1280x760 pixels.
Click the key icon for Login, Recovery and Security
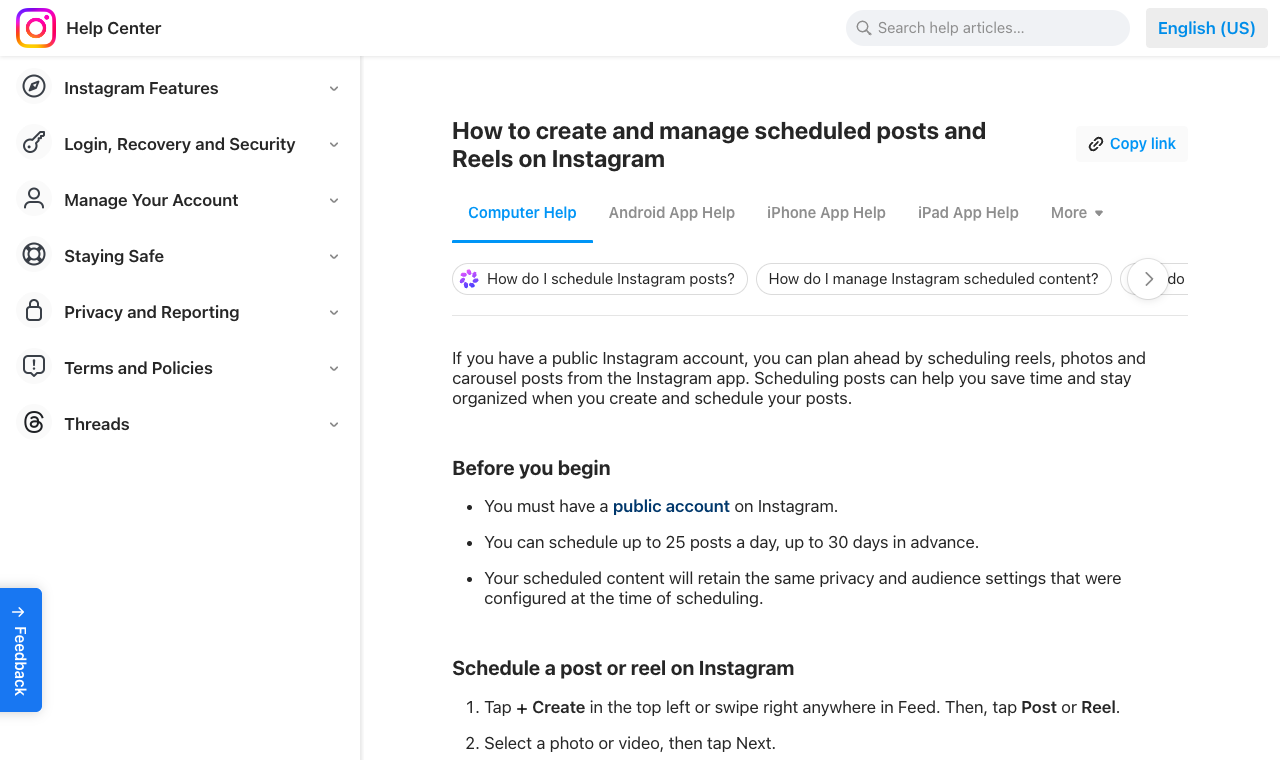click(34, 143)
